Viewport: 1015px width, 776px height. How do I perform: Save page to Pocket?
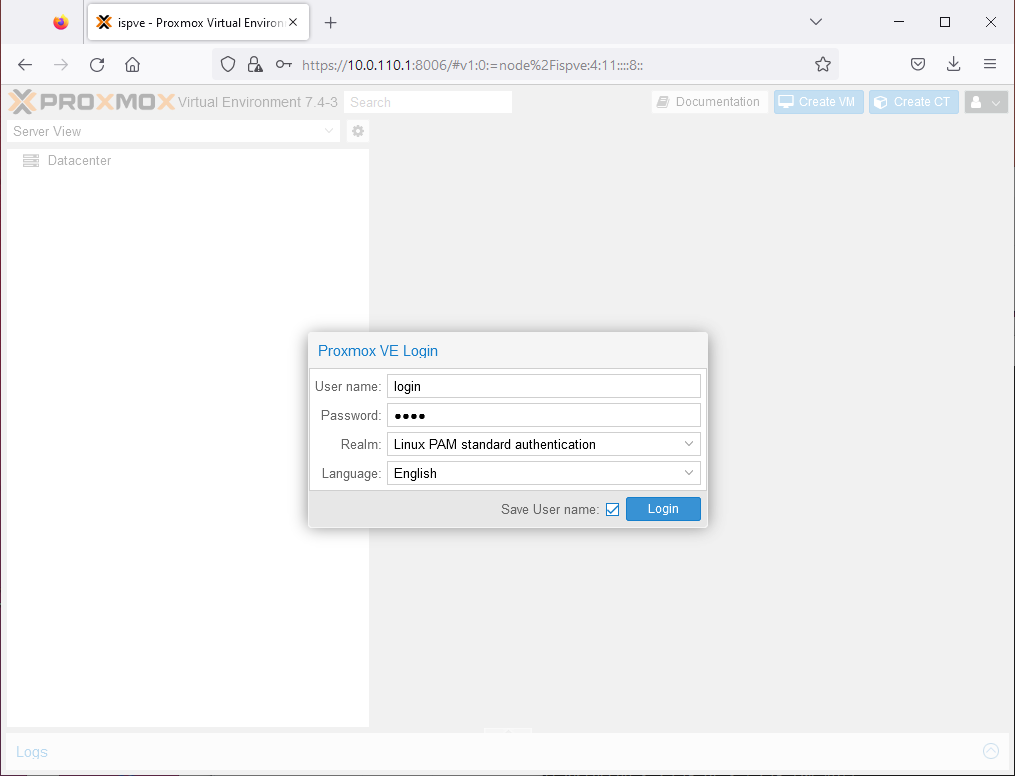pos(918,64)
